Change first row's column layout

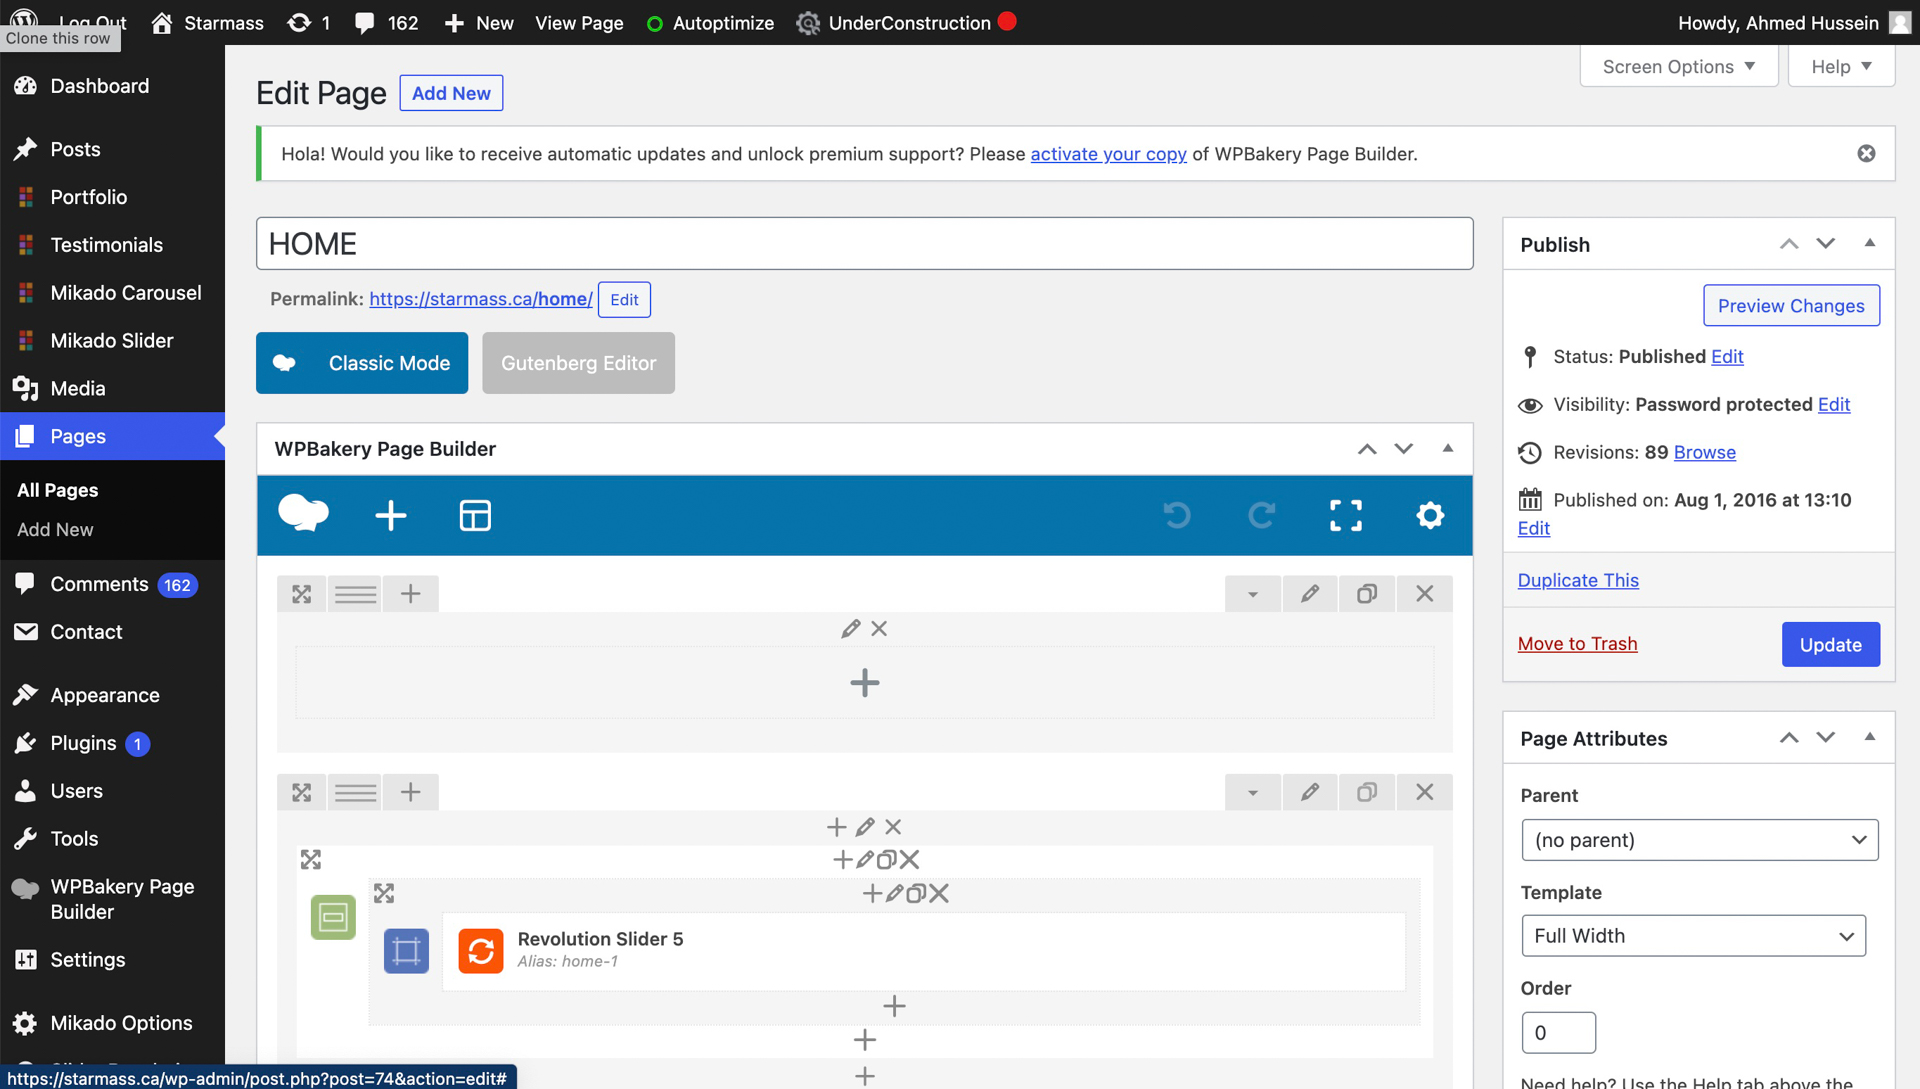pyautogui.click(x=355, y=594)
